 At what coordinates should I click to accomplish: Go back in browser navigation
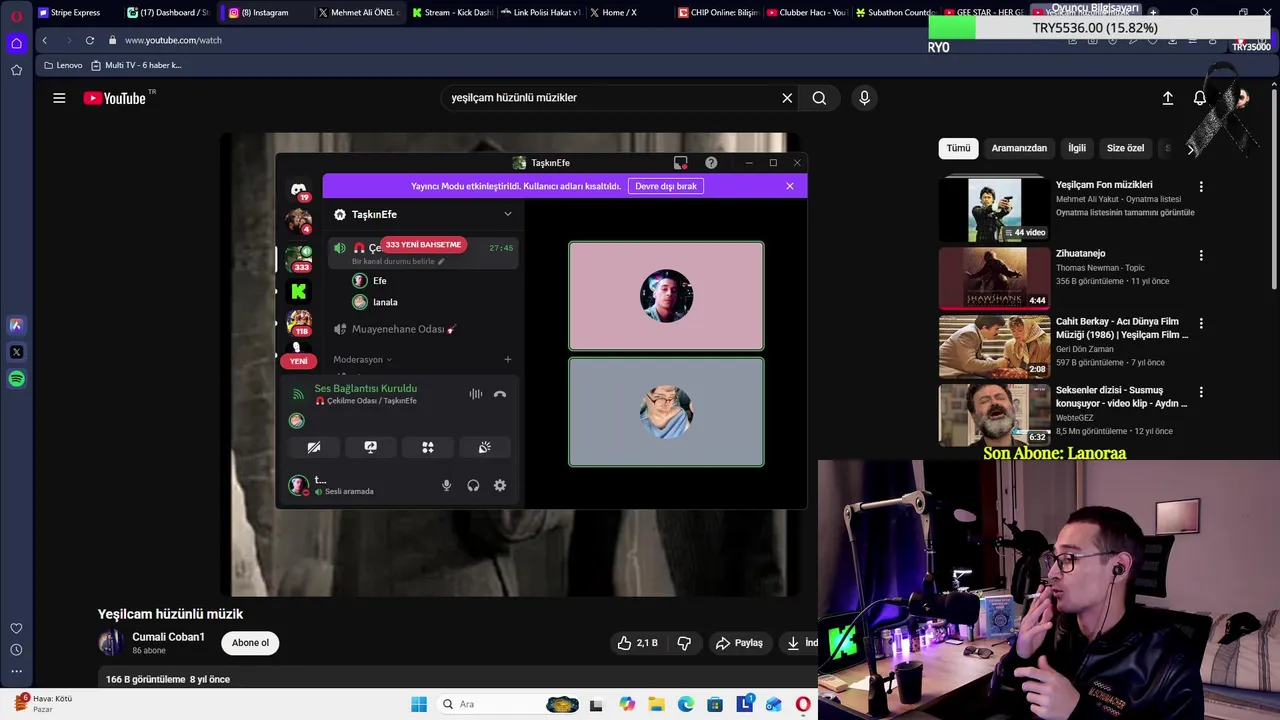click(44, 40)
